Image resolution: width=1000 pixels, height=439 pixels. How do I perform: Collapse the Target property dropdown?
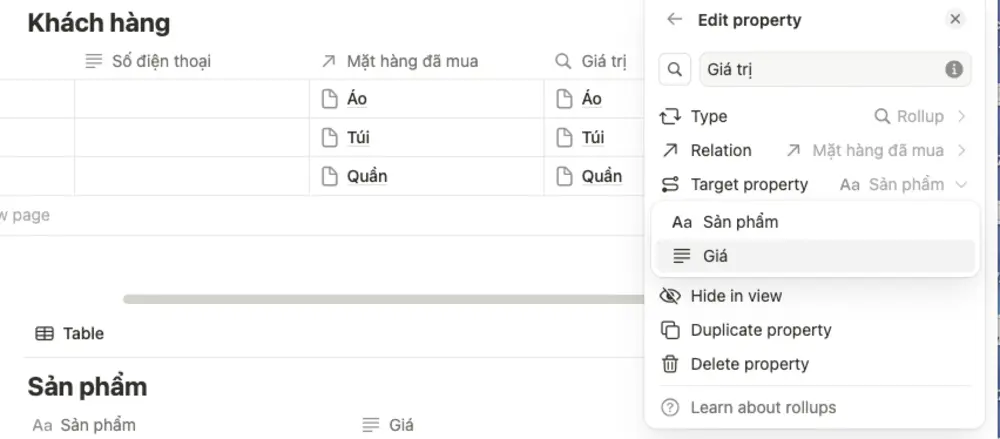(x=814, y=185)
